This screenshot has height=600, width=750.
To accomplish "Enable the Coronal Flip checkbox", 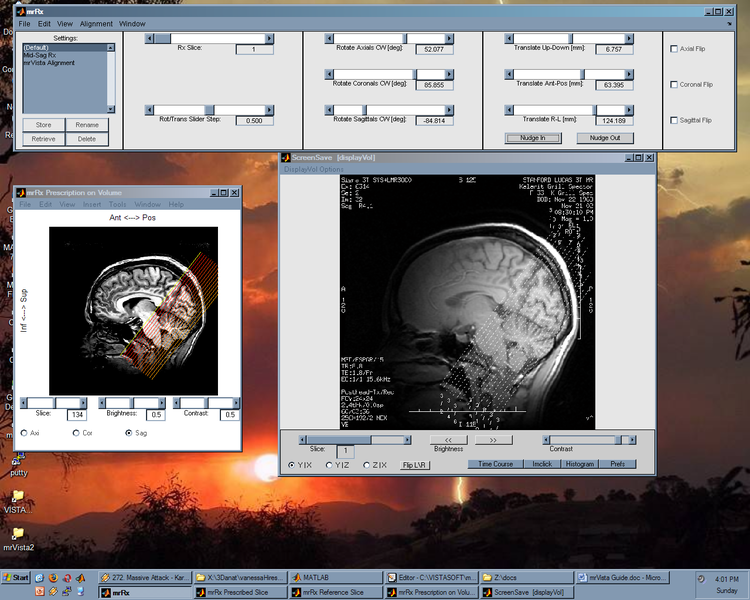I will coord(673,85).
